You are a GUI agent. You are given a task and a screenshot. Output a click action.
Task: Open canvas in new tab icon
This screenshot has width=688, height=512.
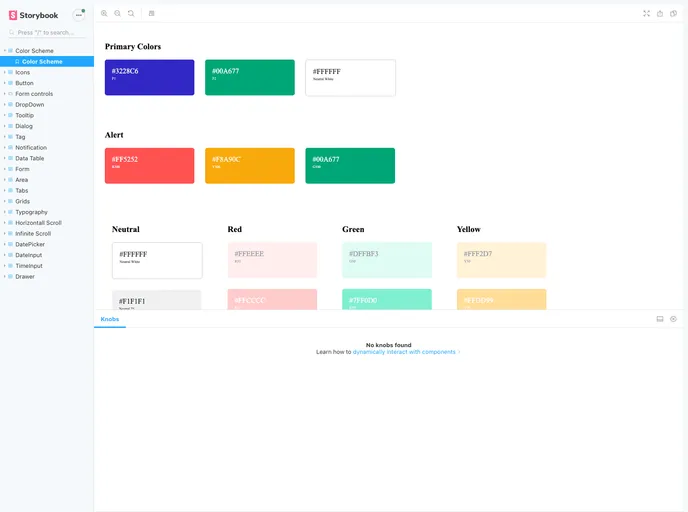pos(660,14)
